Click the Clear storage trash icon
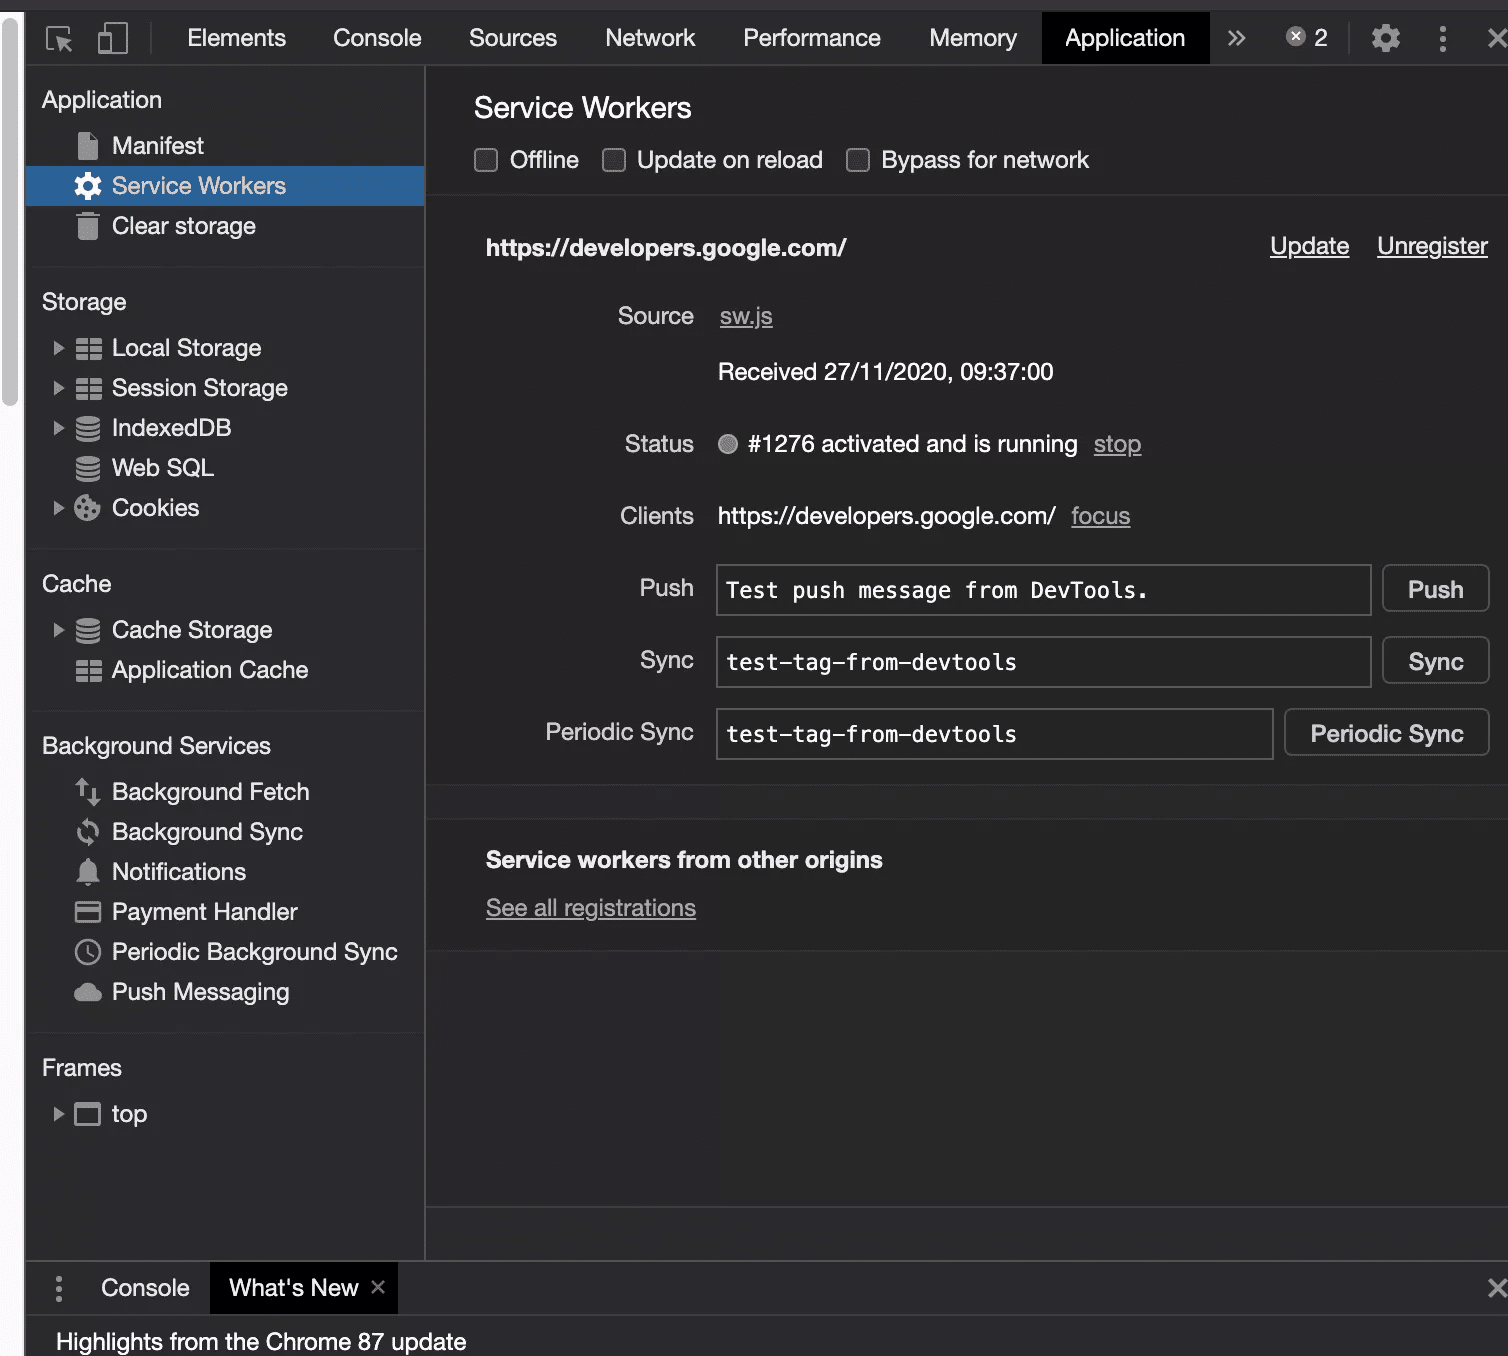This screenshot has height=1356, width=1508. [88, 226]
